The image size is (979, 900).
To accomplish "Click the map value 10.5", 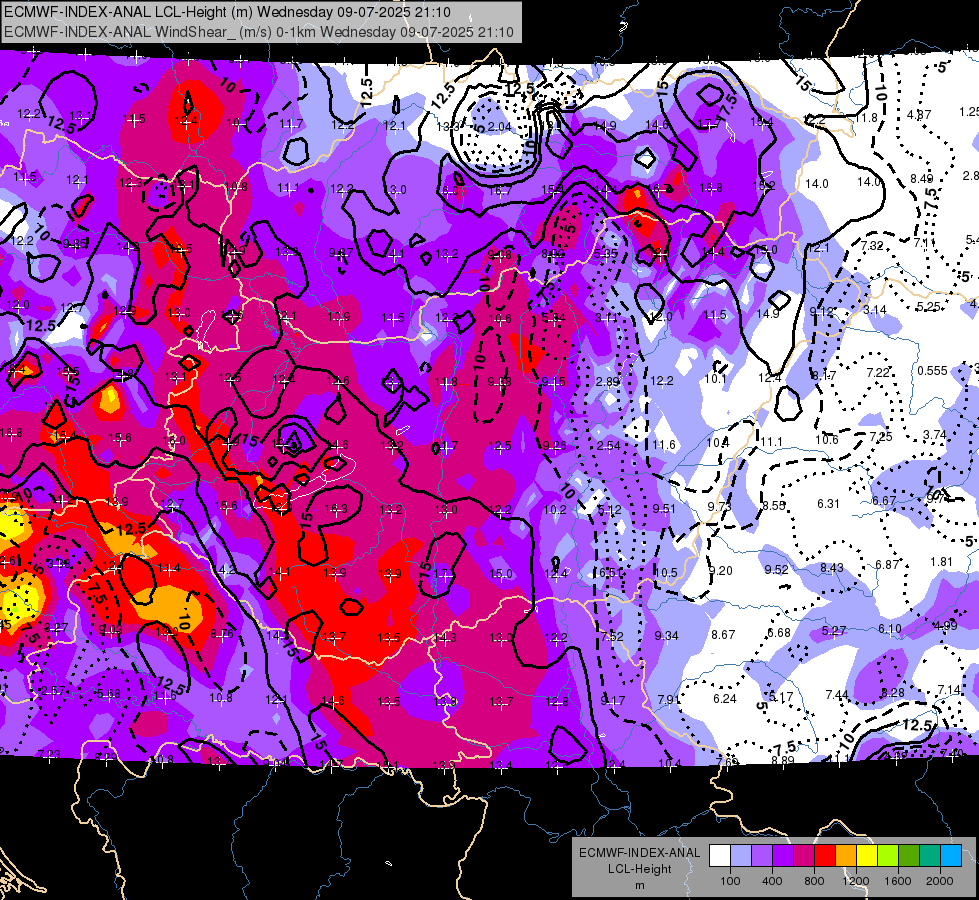I will click(666, 572).
